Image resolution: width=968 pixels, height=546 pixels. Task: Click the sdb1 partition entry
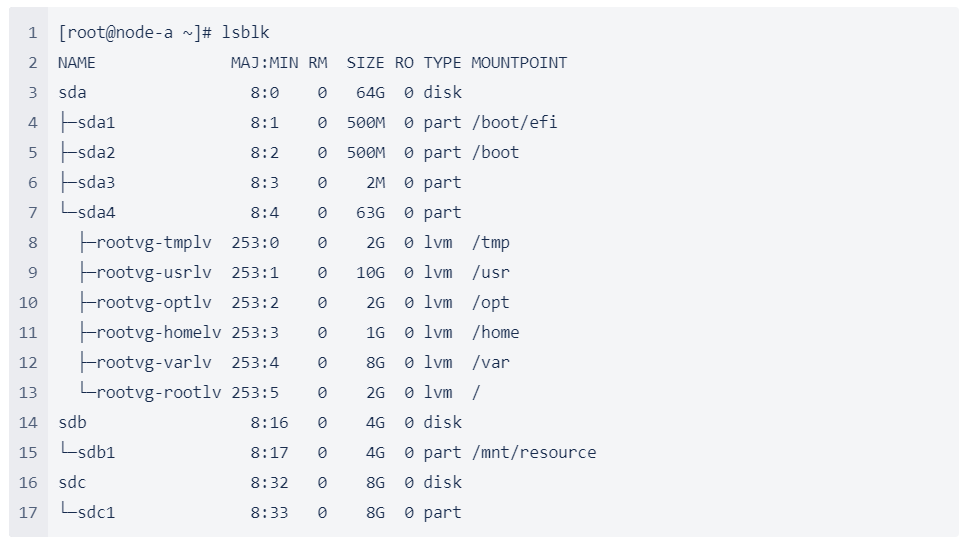pyautogui.click(x=96, y=453)
